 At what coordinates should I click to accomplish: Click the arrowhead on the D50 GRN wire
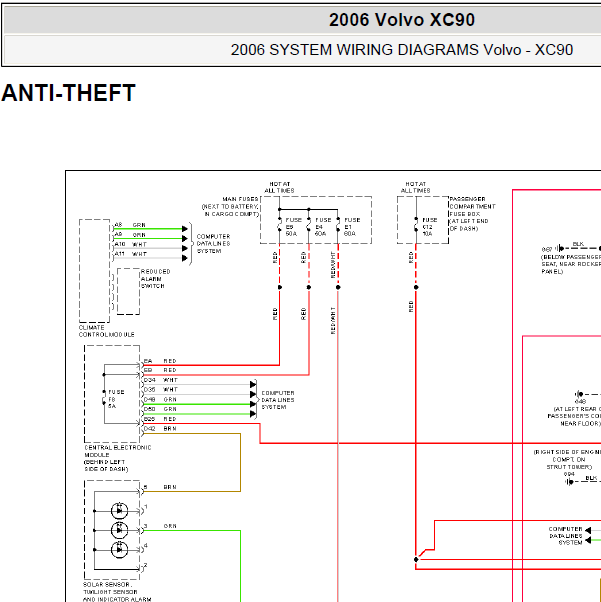point(253,414)
